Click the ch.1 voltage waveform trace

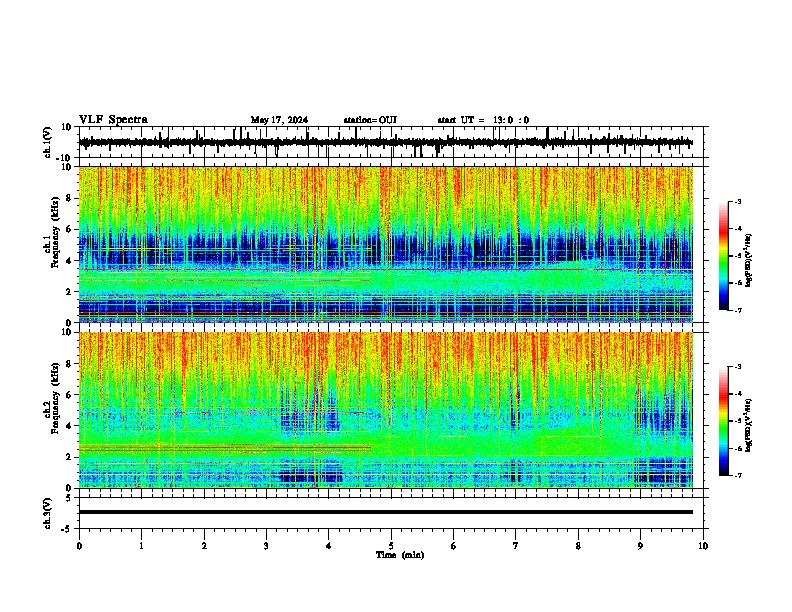point(386,142)
